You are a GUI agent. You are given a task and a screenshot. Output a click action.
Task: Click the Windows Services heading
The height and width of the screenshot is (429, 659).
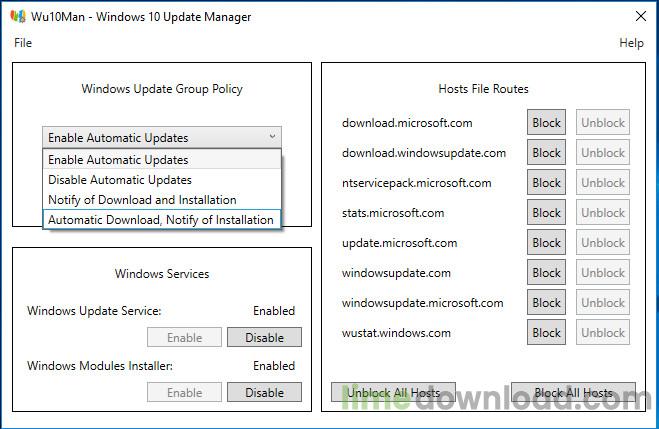162,274
